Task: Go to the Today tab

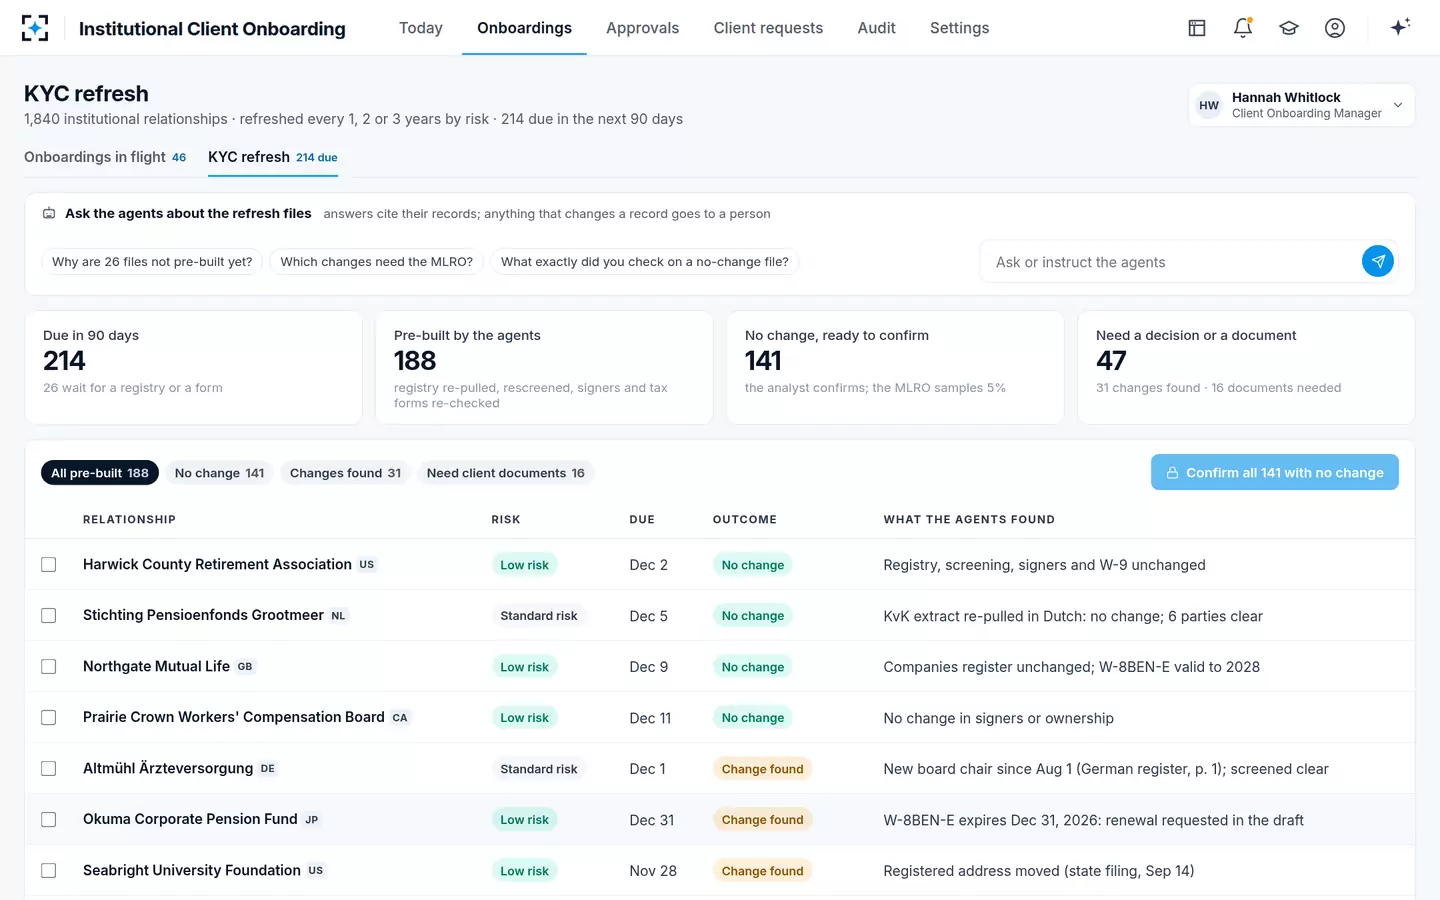Action: click(421, 28)
